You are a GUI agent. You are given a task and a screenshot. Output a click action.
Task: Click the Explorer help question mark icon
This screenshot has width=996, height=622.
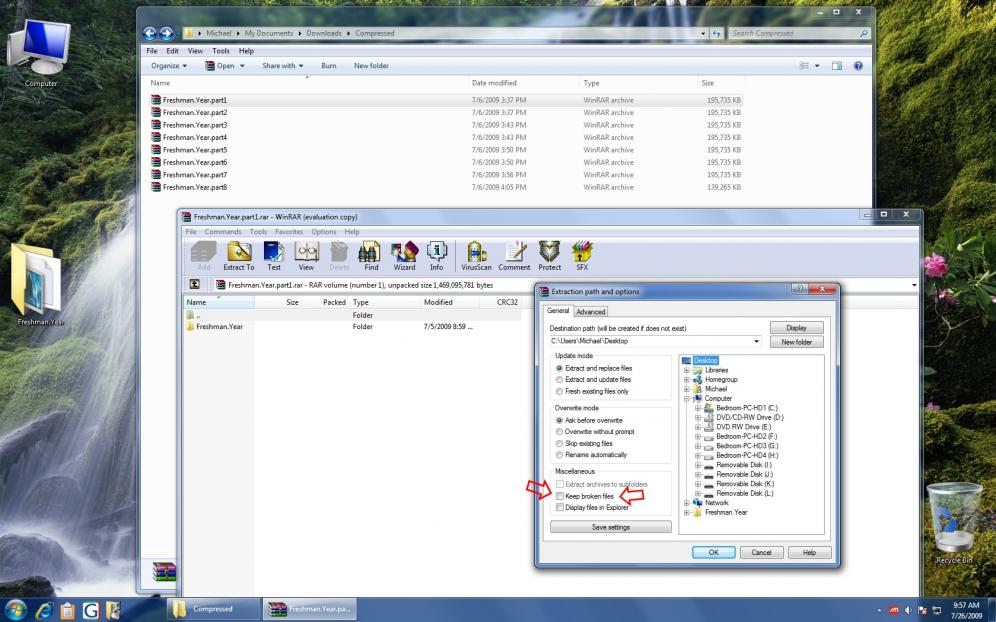[x=858, y=66]
